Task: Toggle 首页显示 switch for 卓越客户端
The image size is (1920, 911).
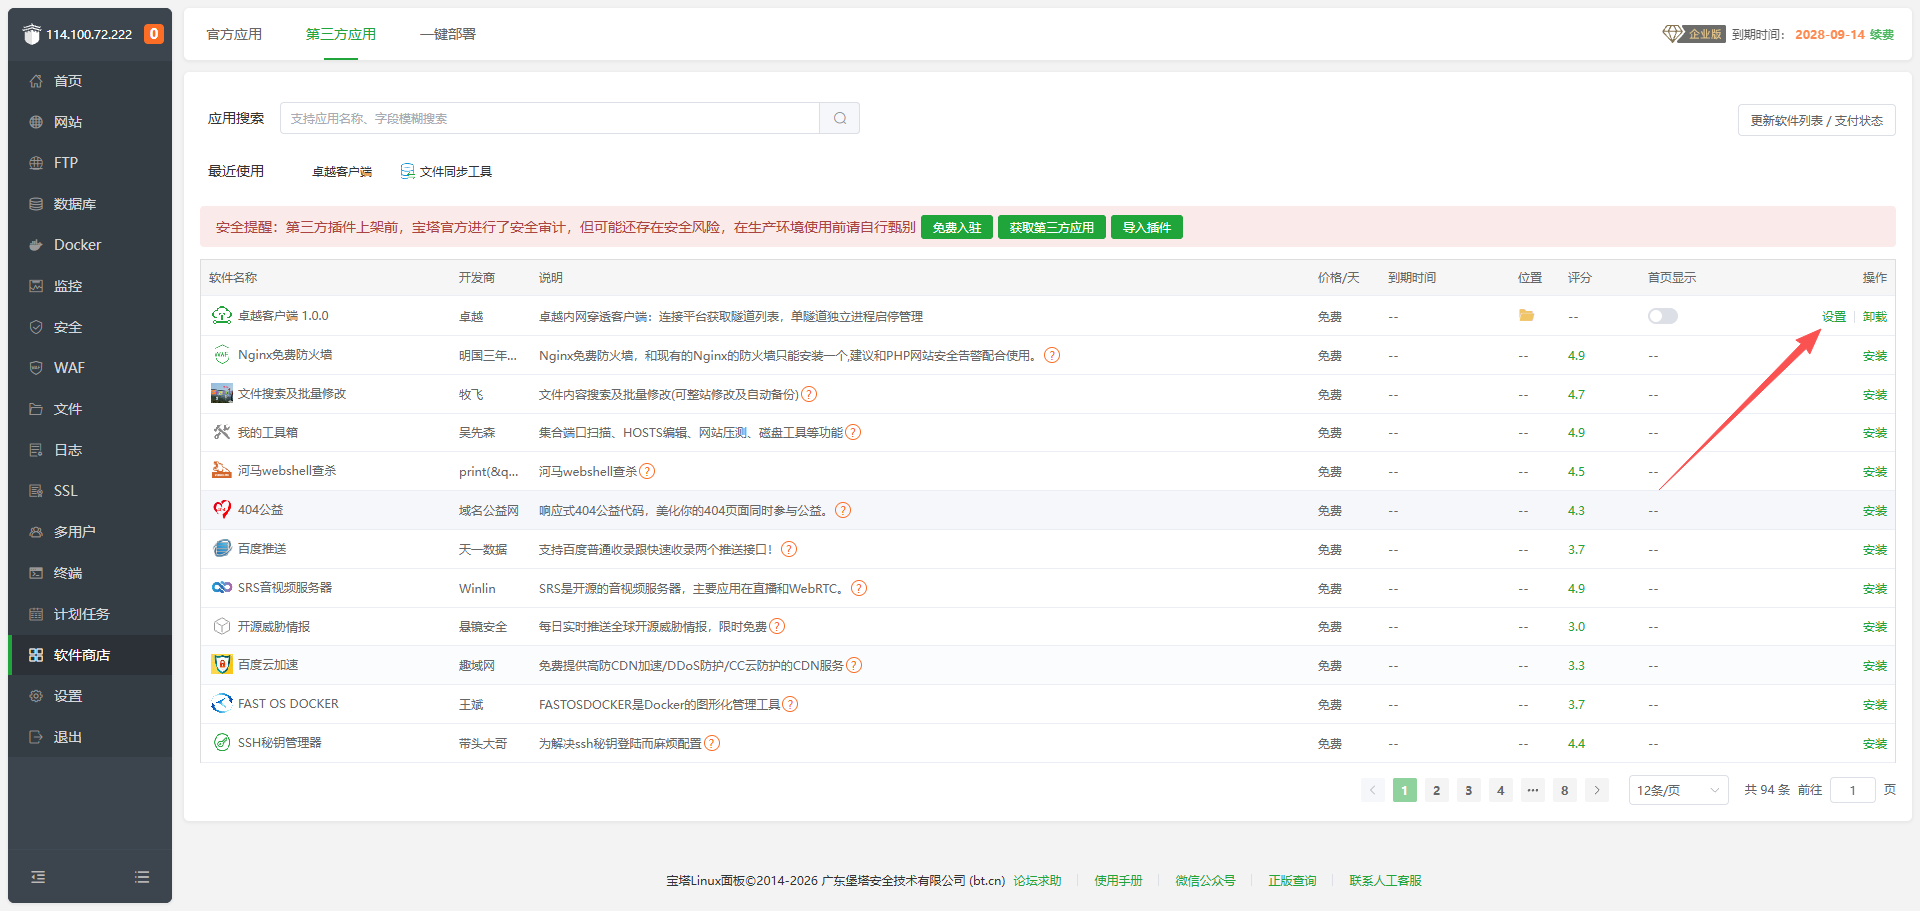Action: (1662, 316)
